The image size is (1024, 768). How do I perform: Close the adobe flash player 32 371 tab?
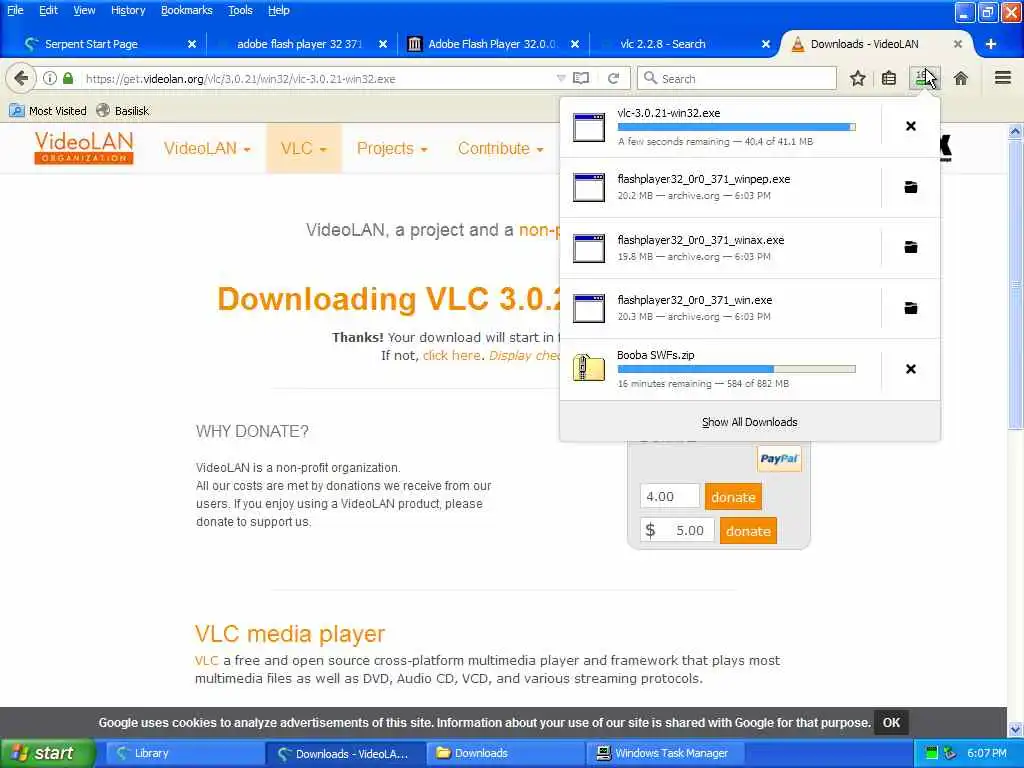(383, 44)
